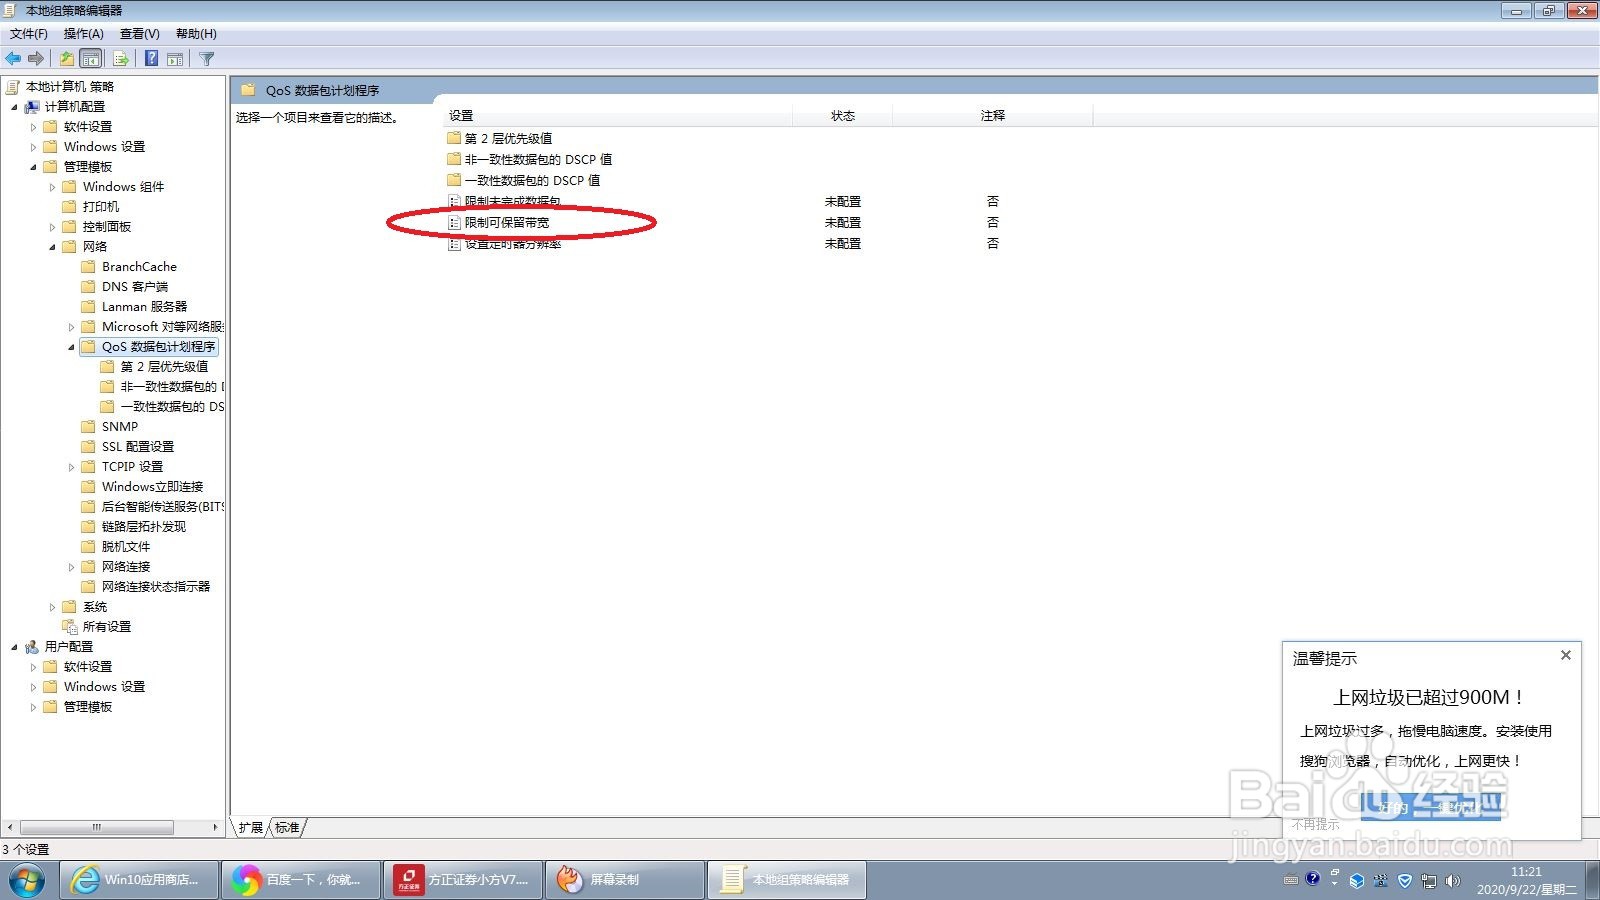Open the 操作(A) menu
The width and height of the screenshot is (1600, 900).
point(84,34)
